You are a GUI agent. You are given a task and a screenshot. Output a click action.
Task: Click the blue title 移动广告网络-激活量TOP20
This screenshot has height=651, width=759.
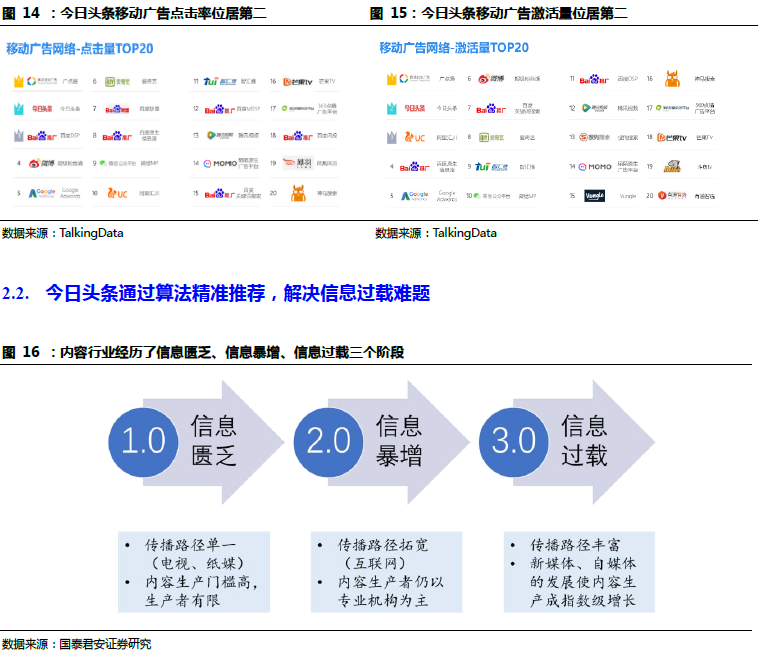coord(454,47)
